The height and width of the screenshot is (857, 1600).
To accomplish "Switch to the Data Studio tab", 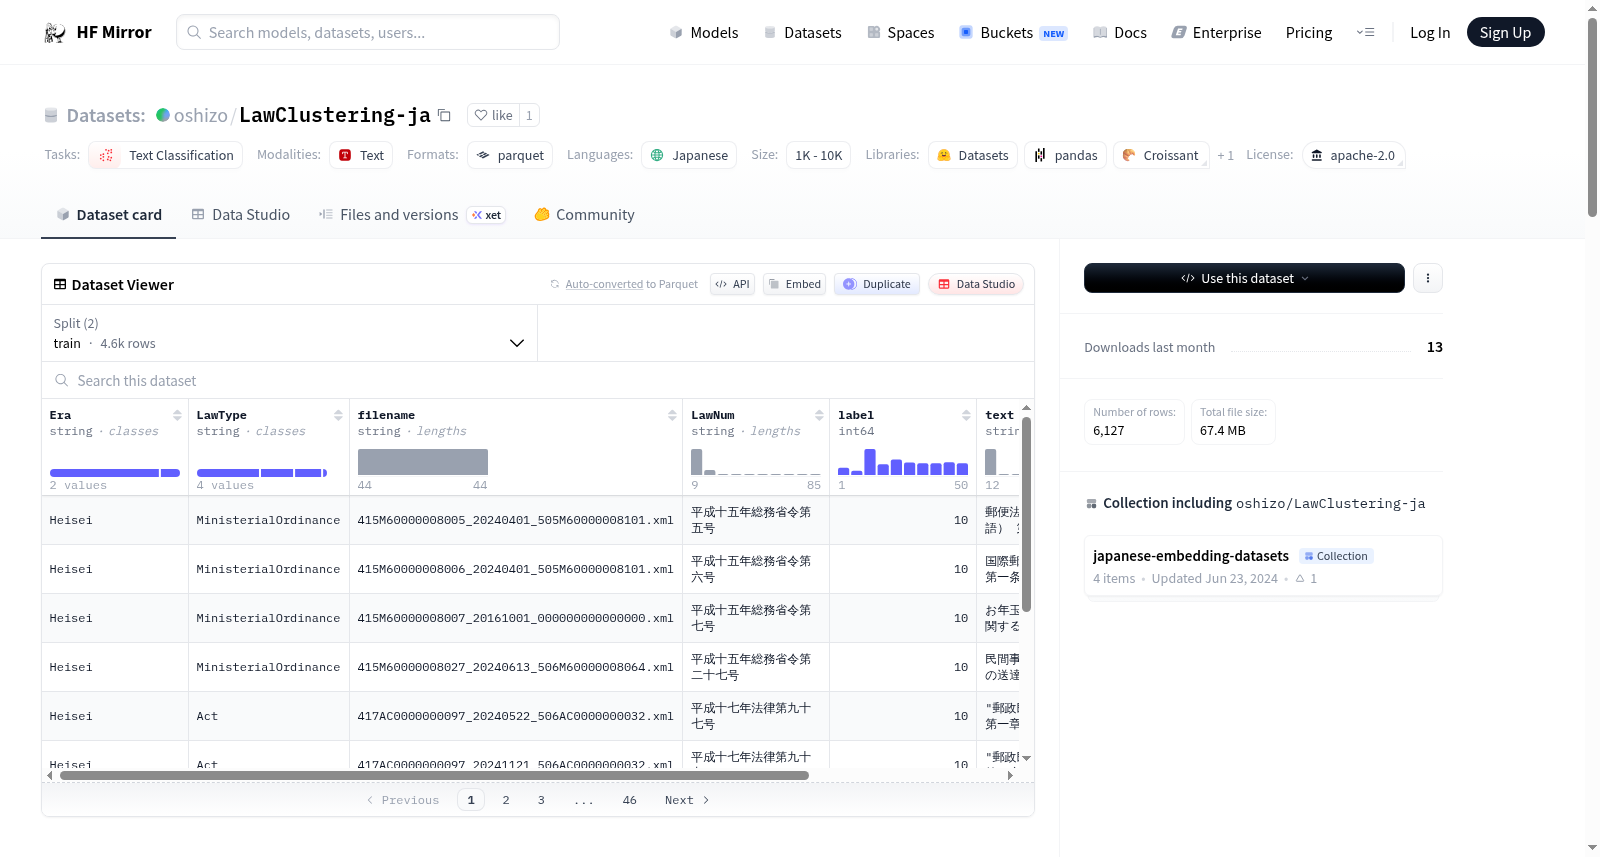I will pos(240,215).
